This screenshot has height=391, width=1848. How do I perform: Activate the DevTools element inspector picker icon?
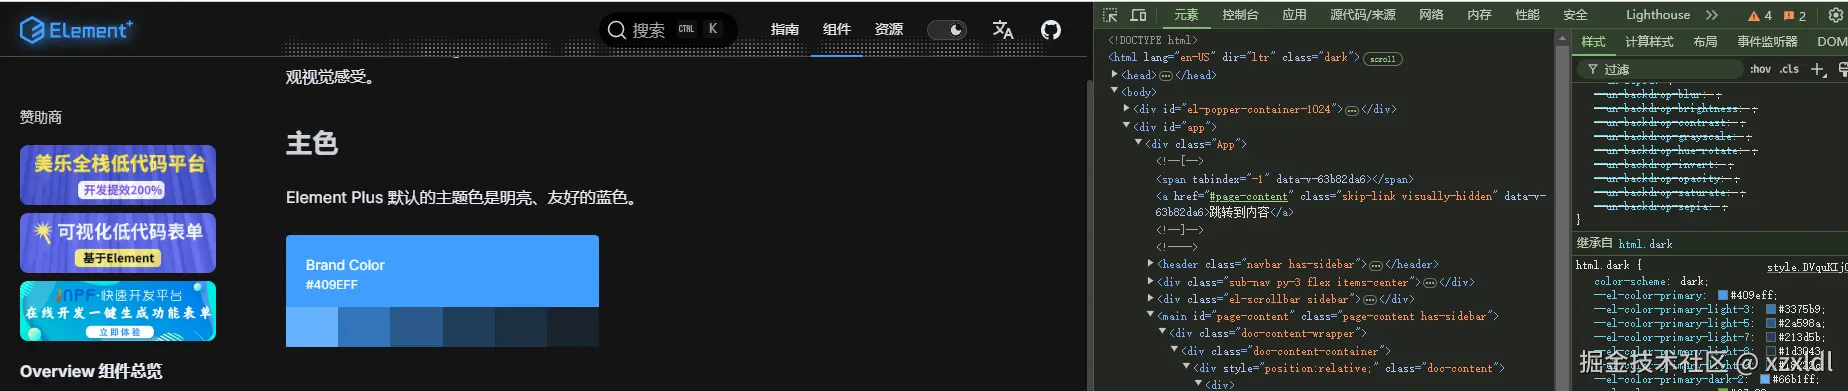(x=1110, y=15)
